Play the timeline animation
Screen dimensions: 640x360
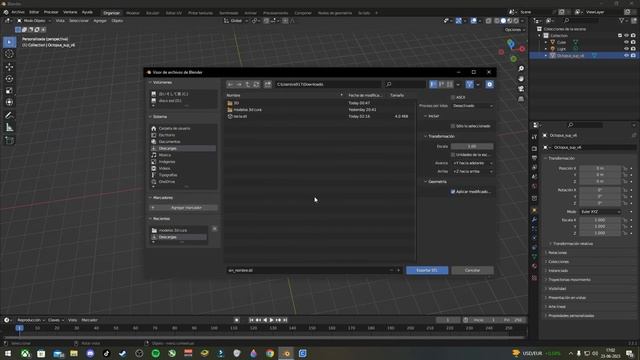coord(271,320)
